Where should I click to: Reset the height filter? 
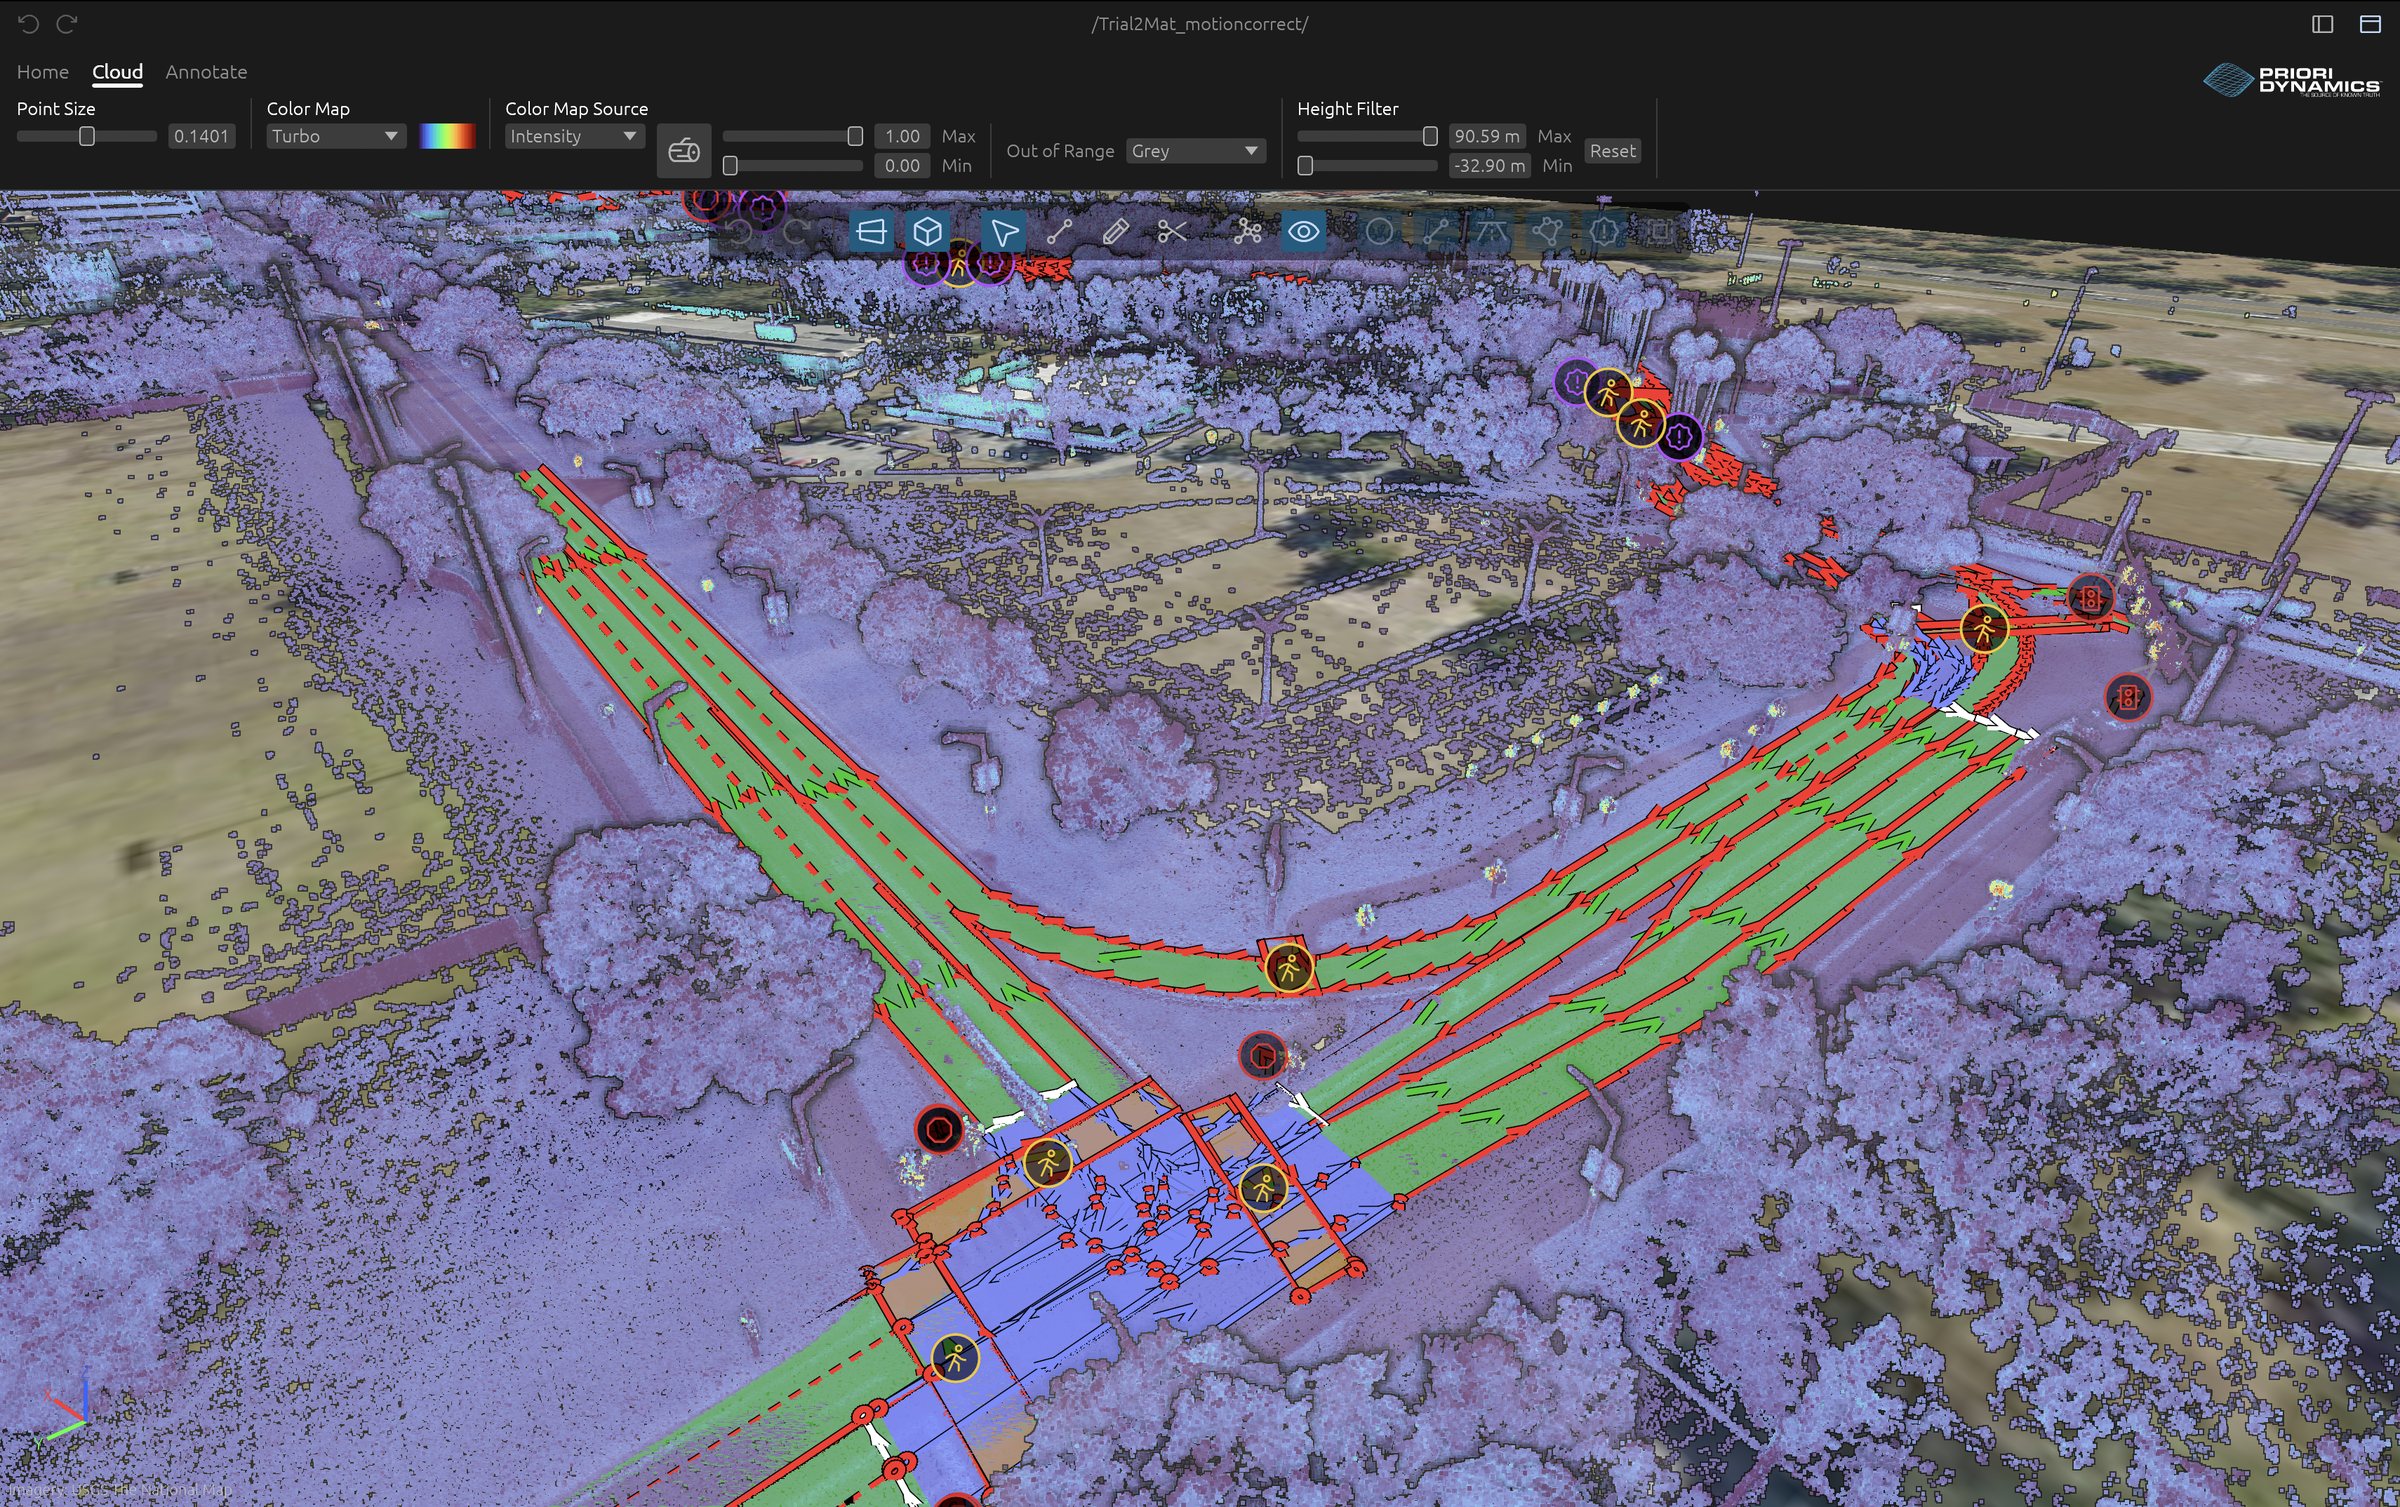pyautogui.click(x=1612, y=151)
